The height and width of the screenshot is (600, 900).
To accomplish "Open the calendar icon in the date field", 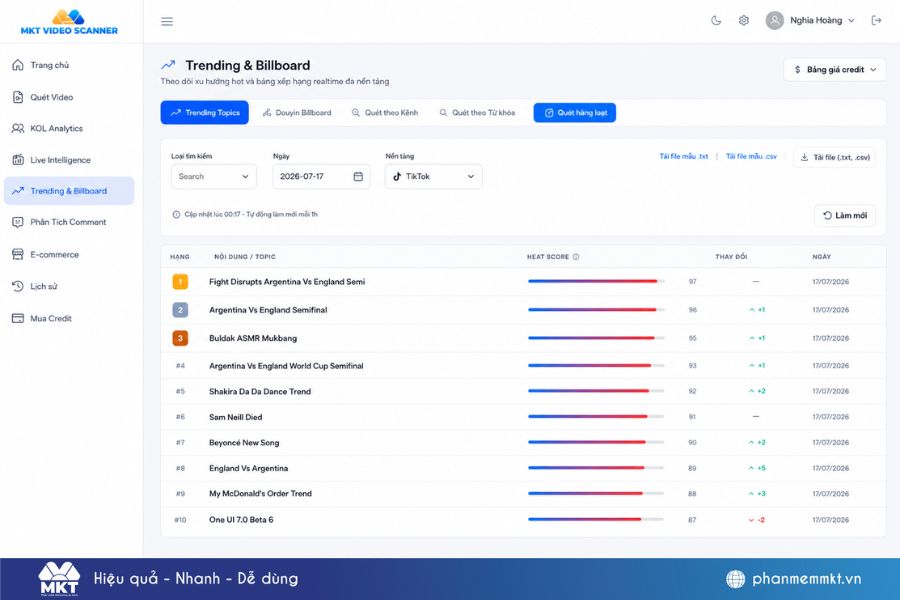I will [x=358, y=176].
